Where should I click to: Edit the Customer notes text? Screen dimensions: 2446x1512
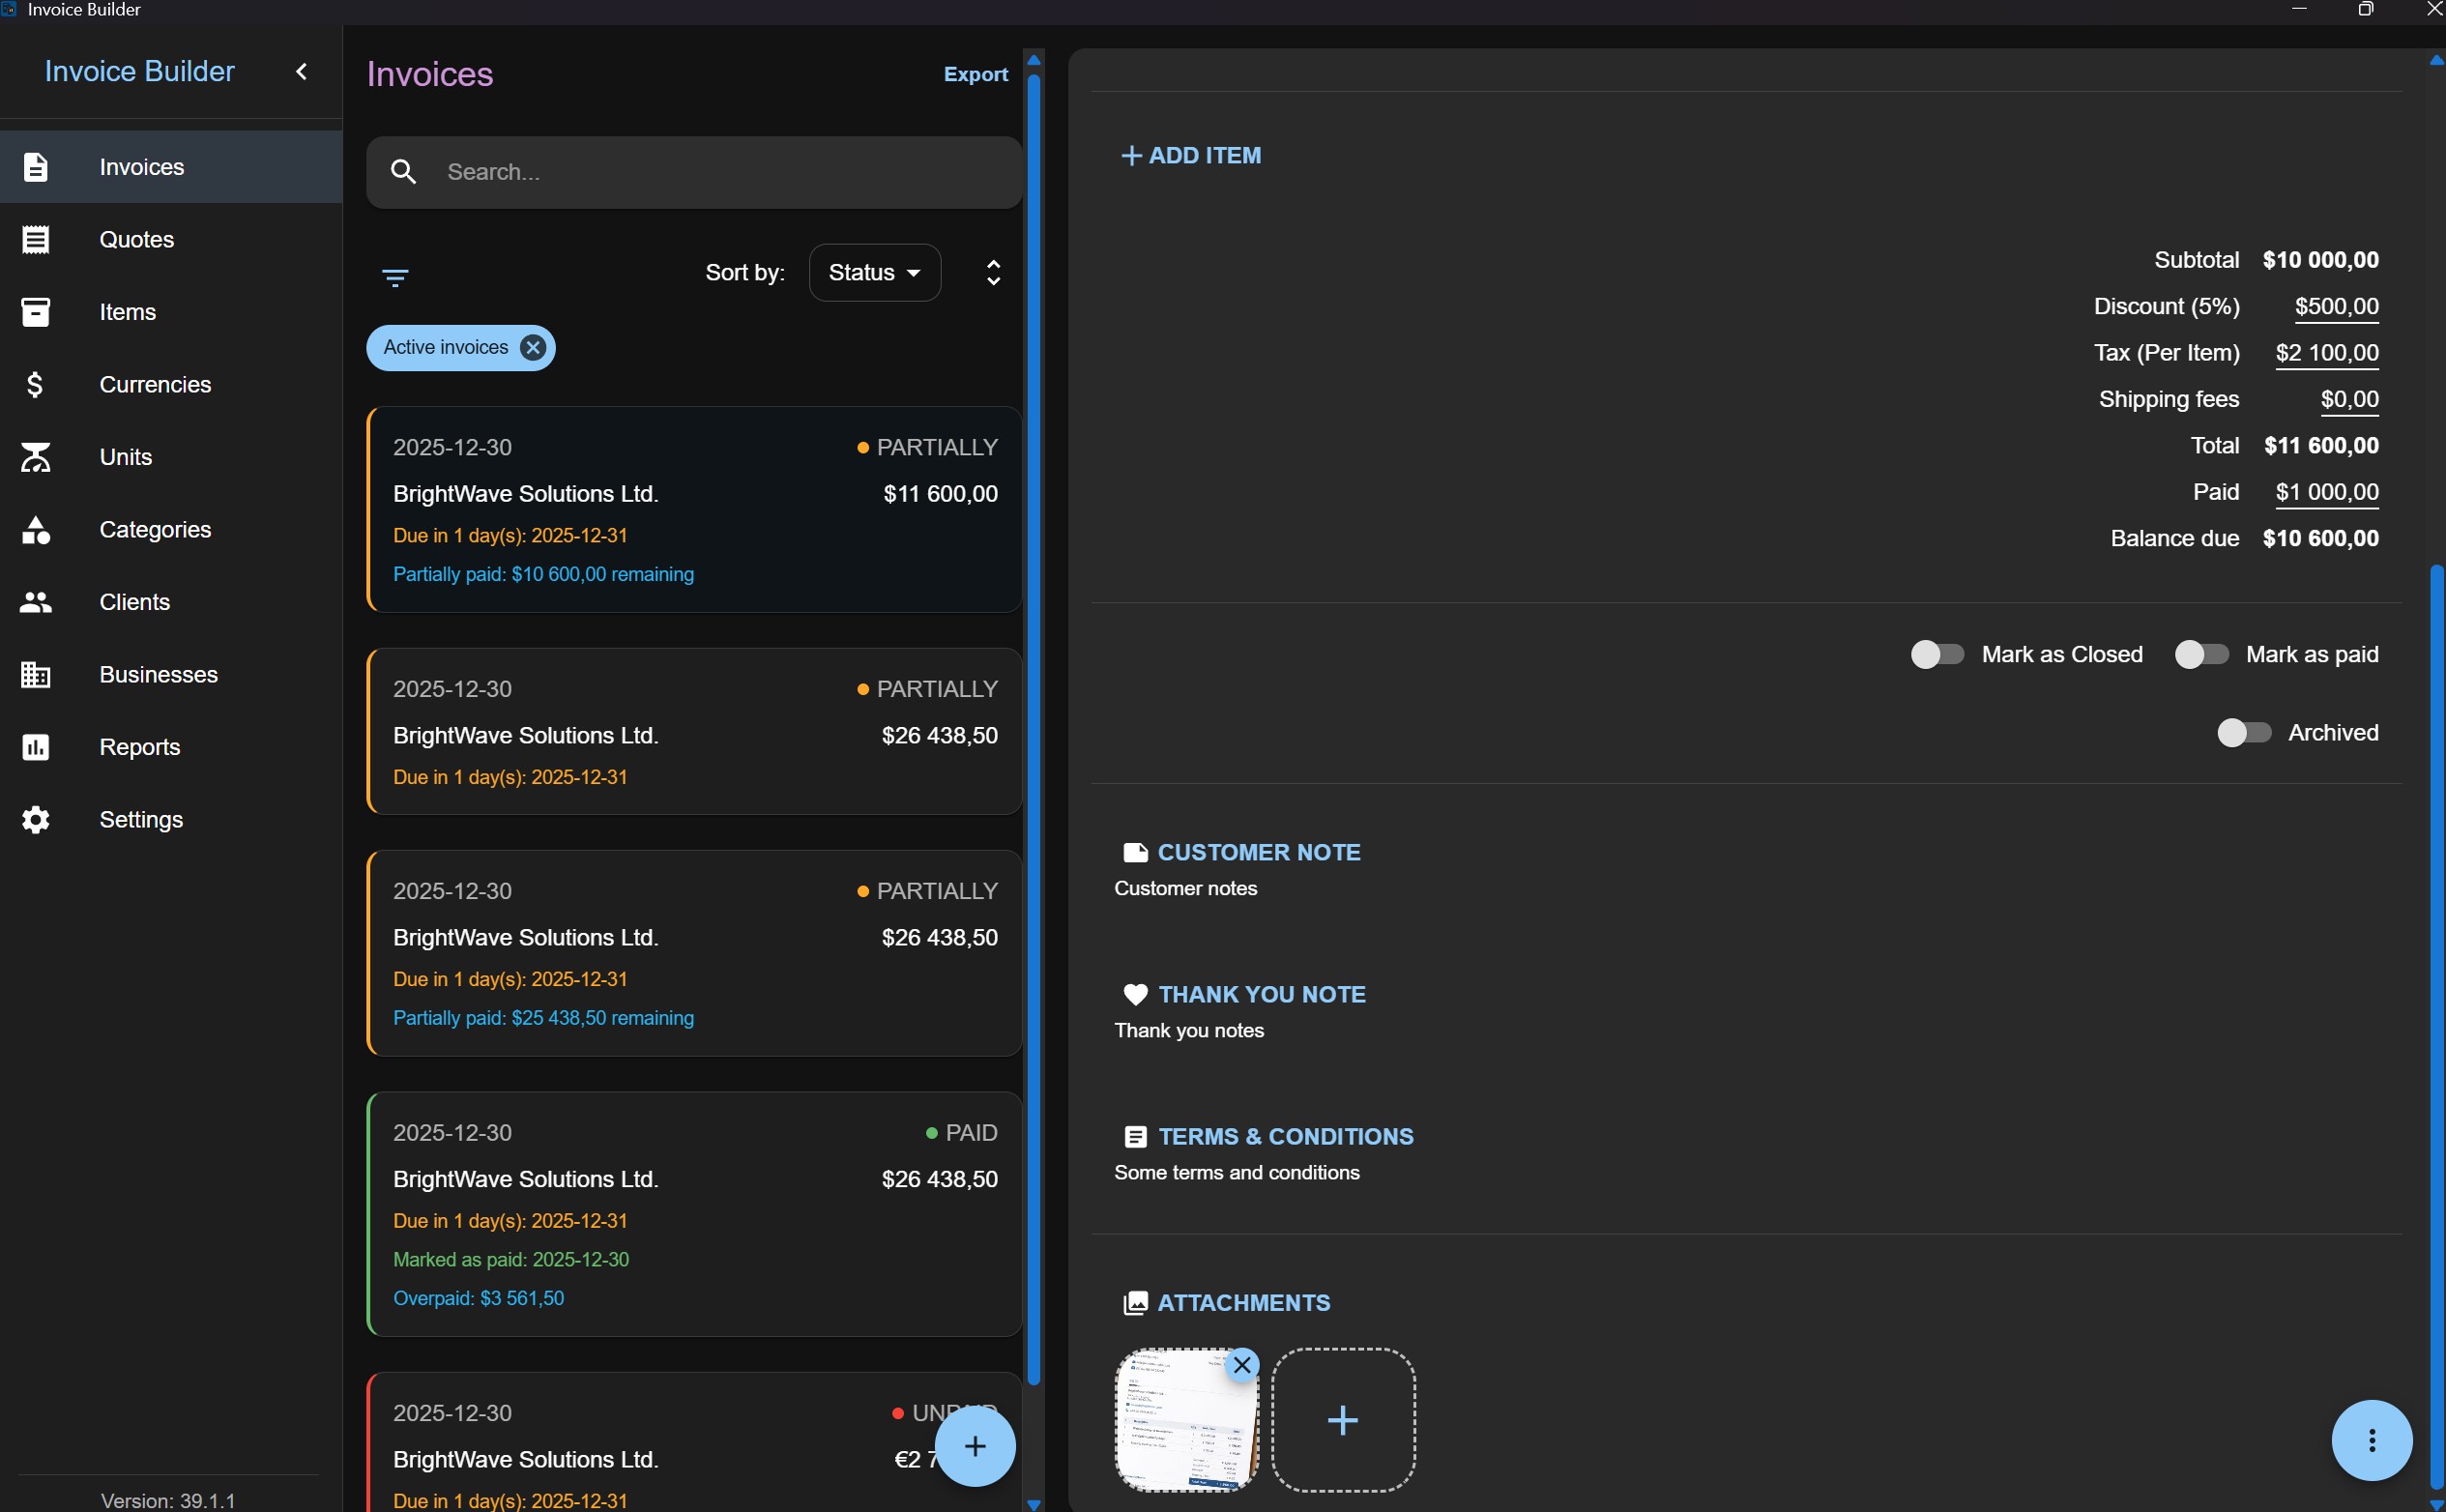[x=1186, y=889]
